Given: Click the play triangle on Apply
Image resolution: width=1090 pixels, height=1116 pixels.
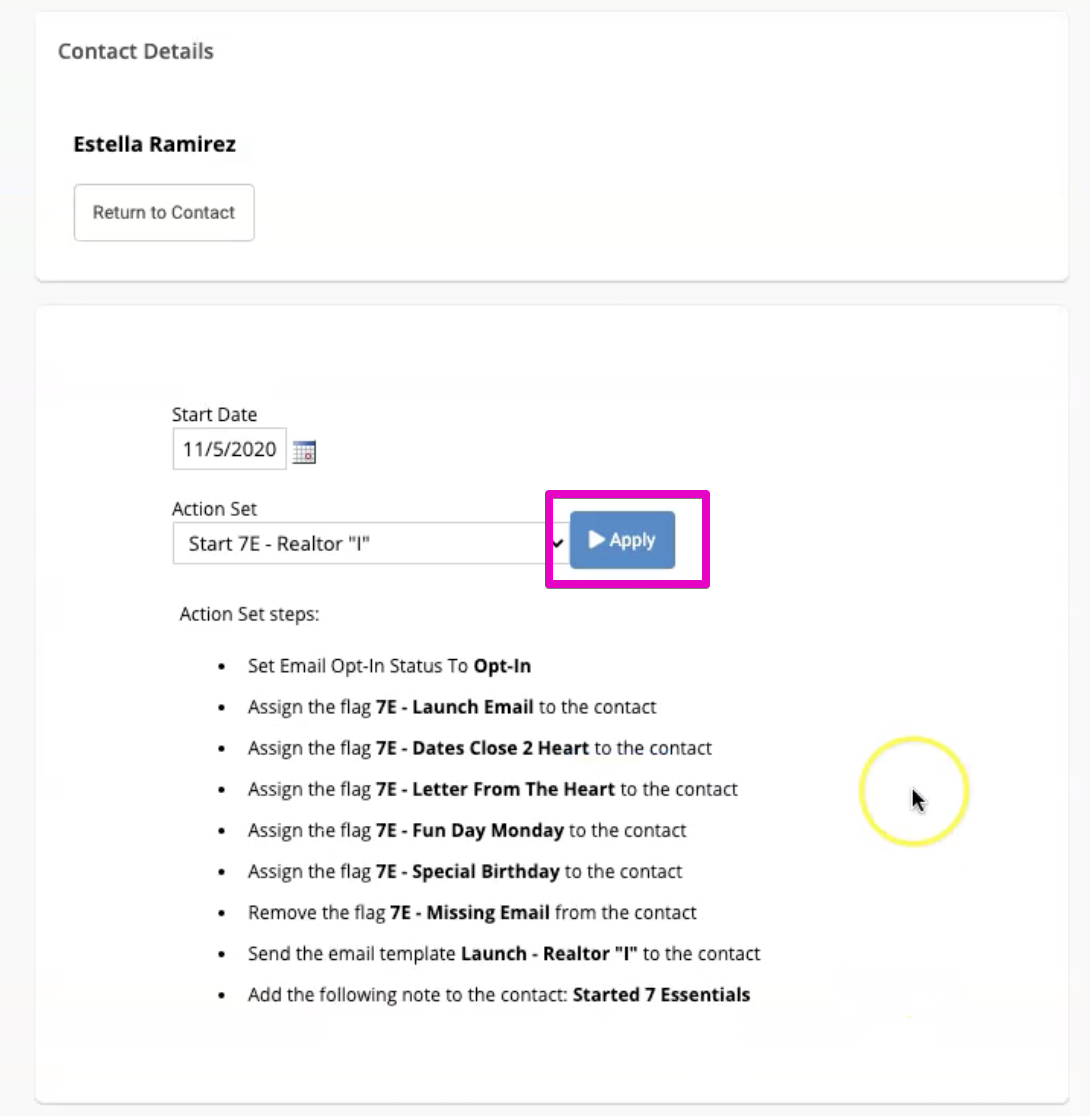Looking at the screenshot, I should [596, 539].
